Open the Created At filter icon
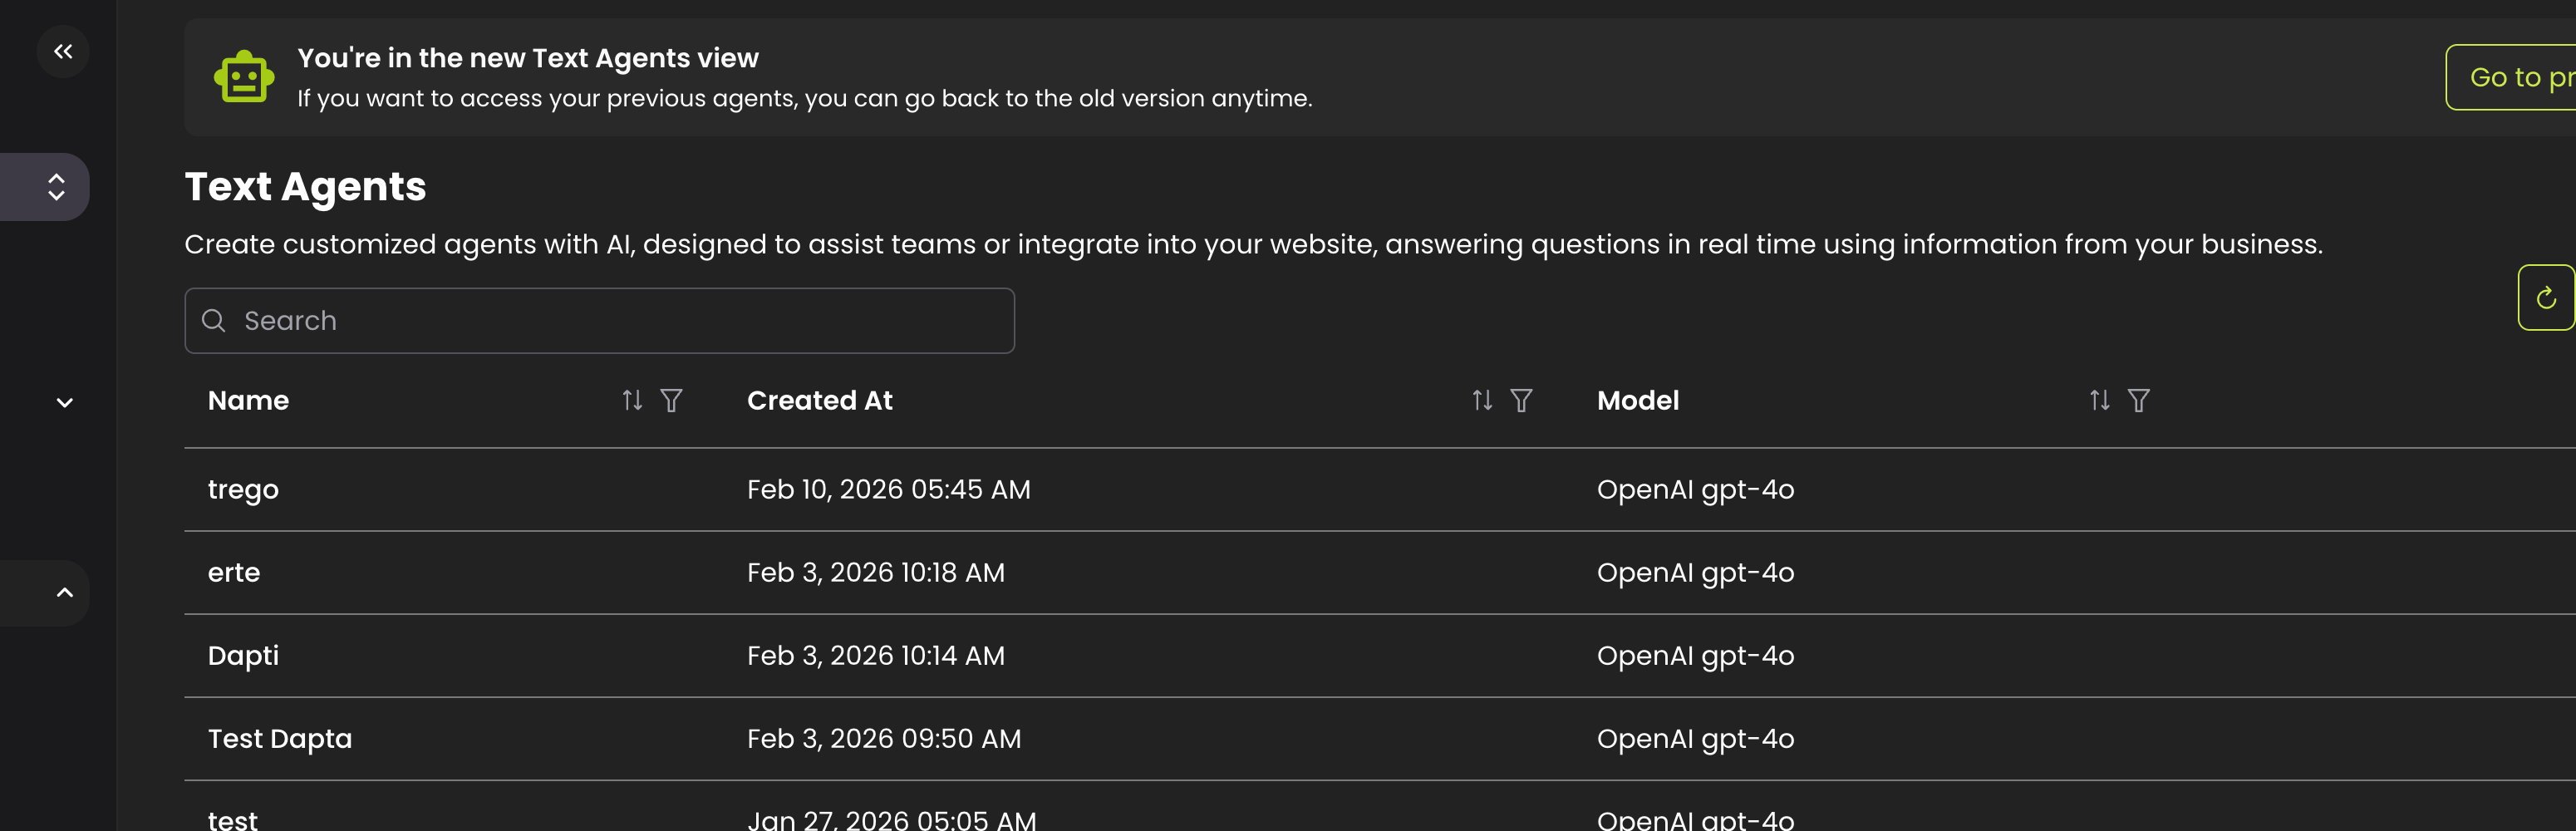The width and height of the screenshot is (2576, 831). 1522,400
